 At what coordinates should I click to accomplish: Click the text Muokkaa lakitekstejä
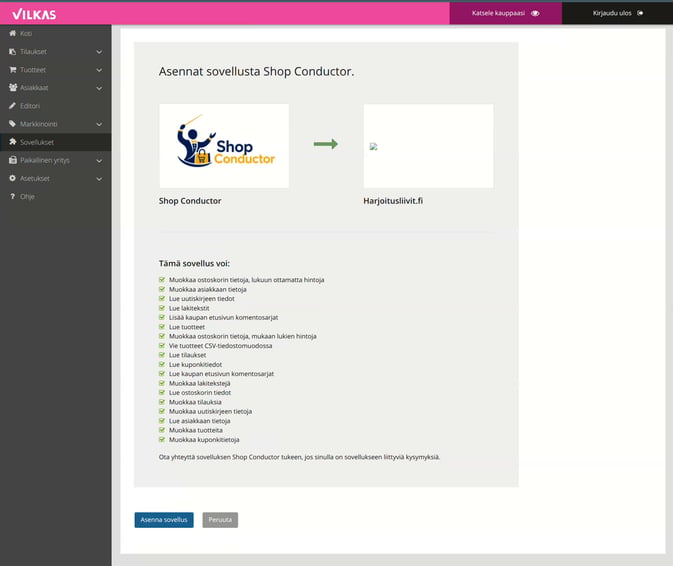pyautogui.click(x=200, y=383)
